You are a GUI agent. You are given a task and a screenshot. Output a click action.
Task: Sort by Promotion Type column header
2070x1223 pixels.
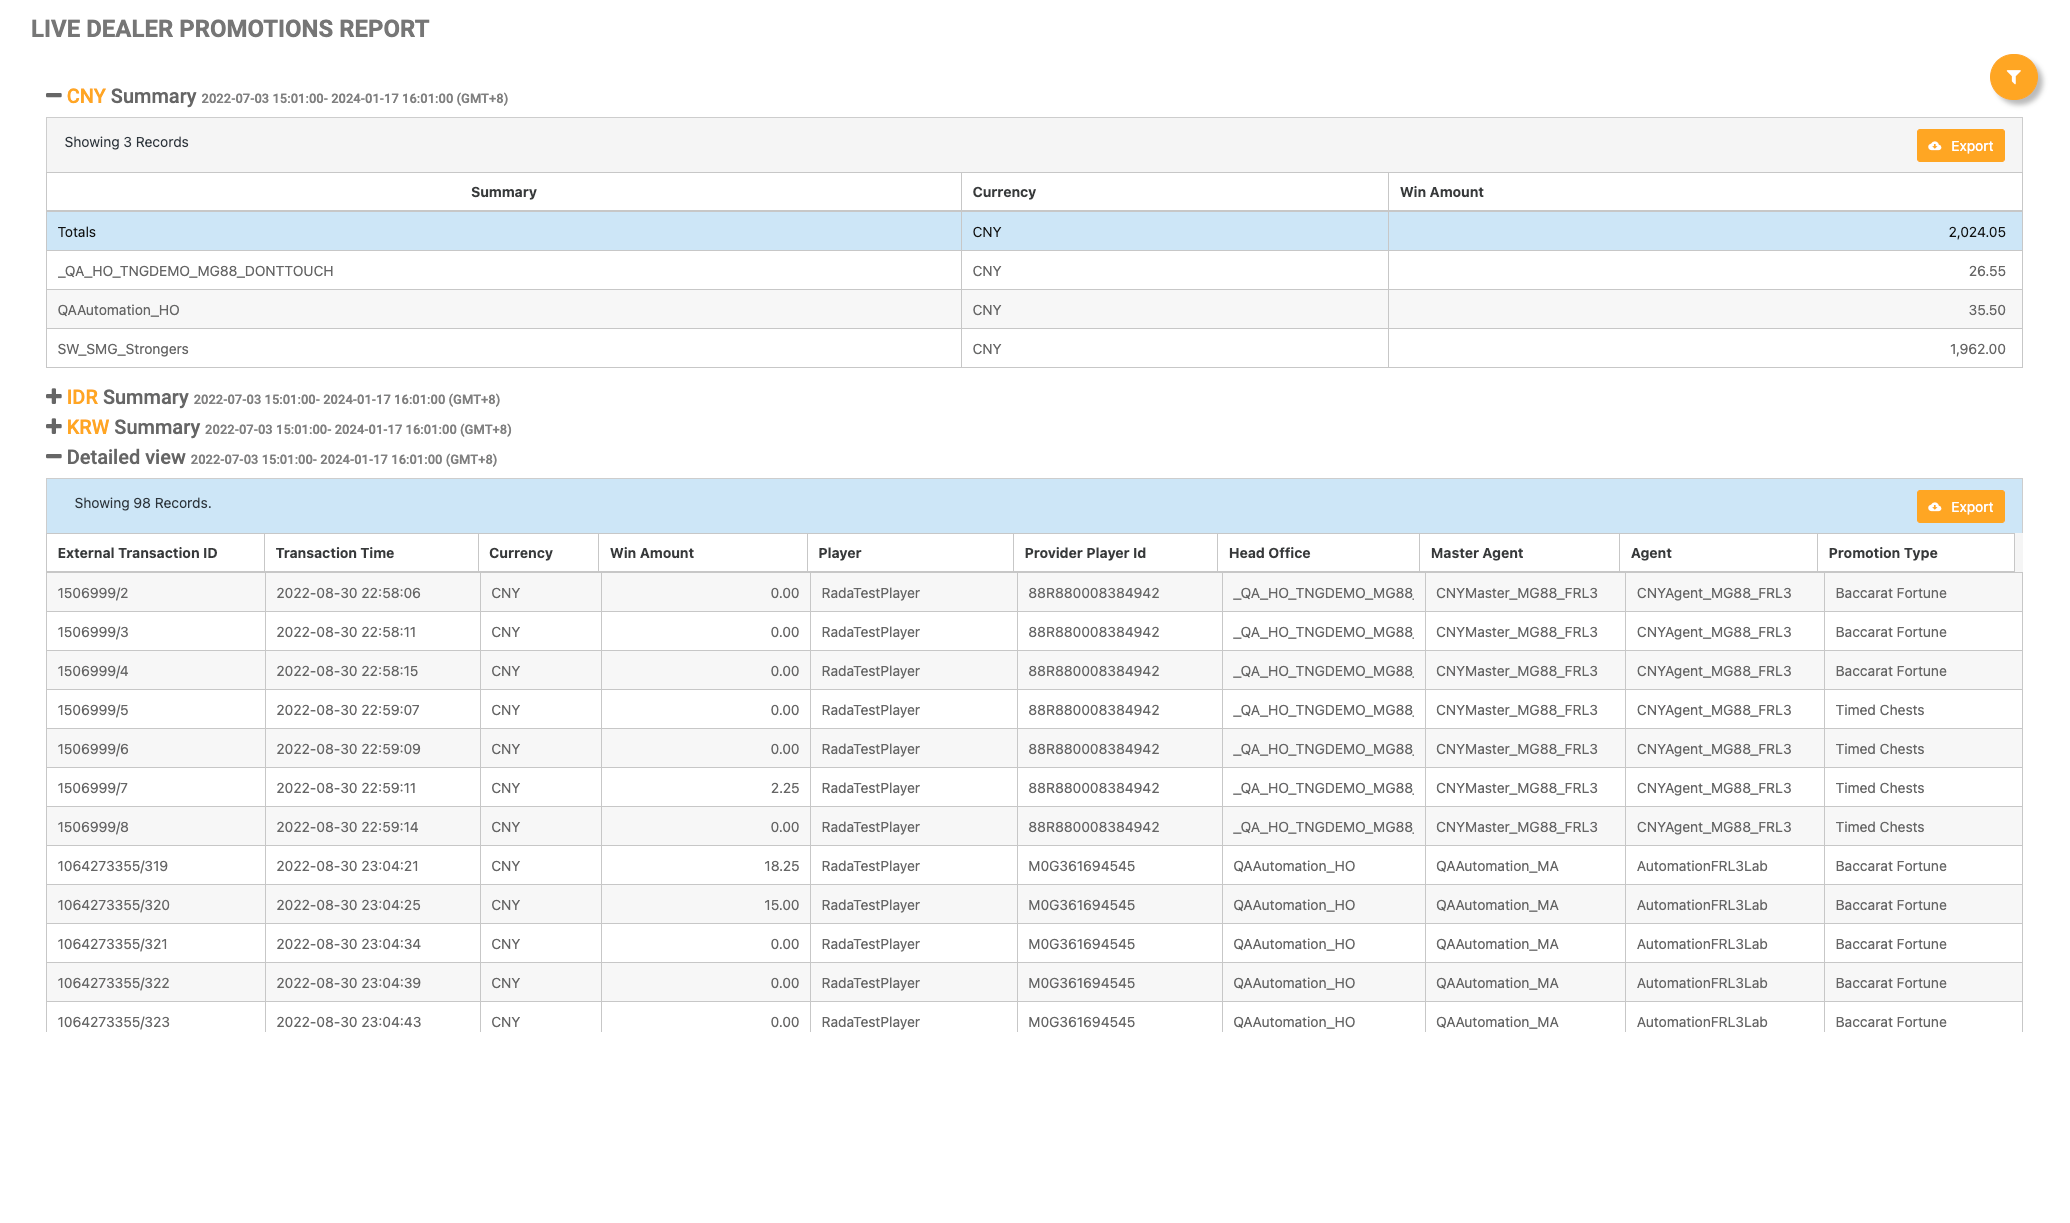click(1882, 553)
